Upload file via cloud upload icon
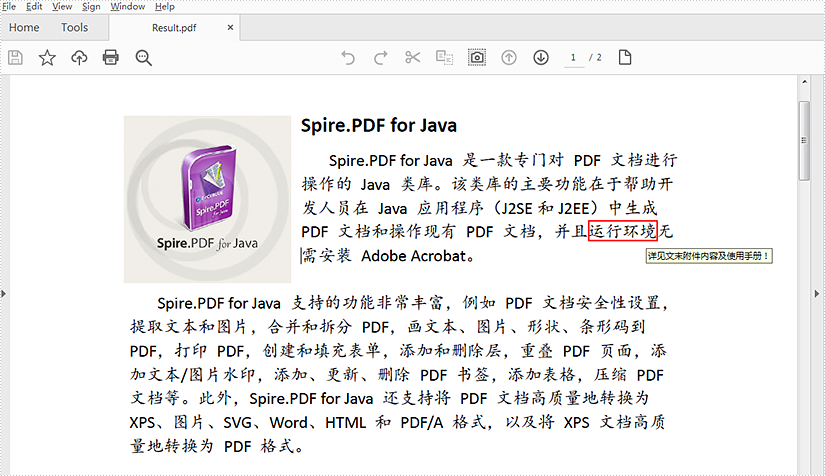 pyautogui.click(x=79, y=57)
